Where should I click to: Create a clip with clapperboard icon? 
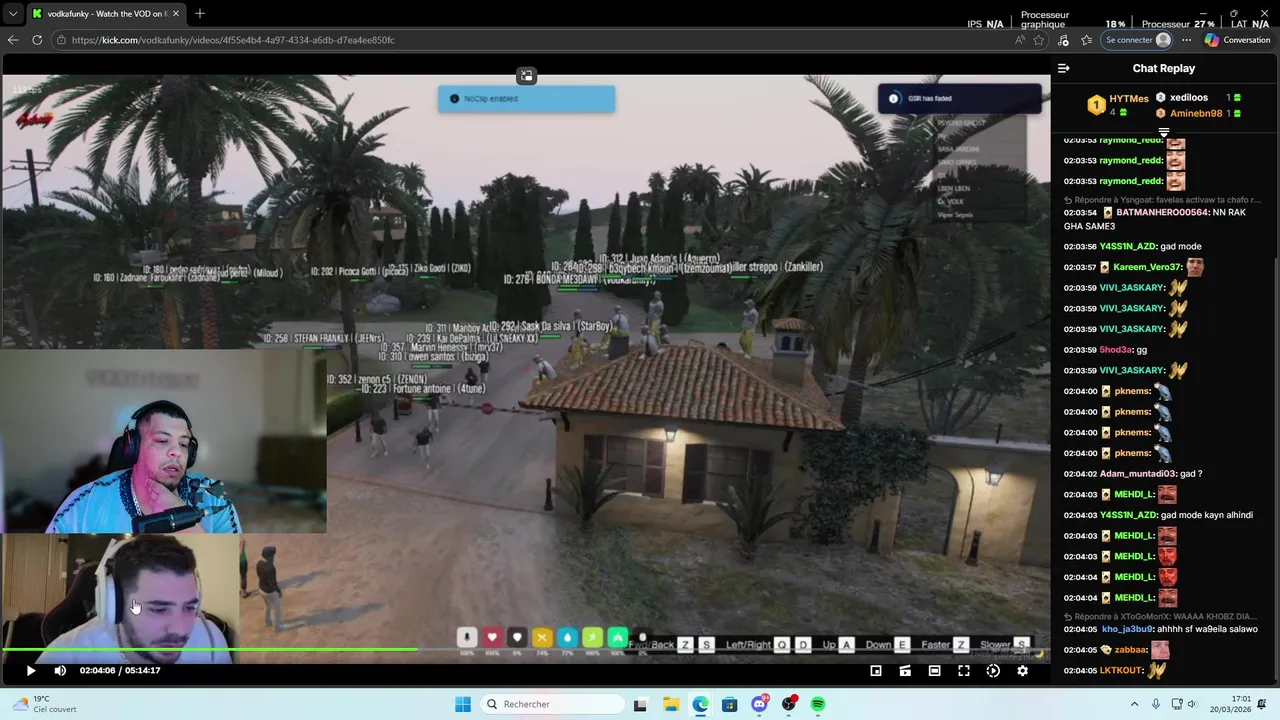pos(905,671)
